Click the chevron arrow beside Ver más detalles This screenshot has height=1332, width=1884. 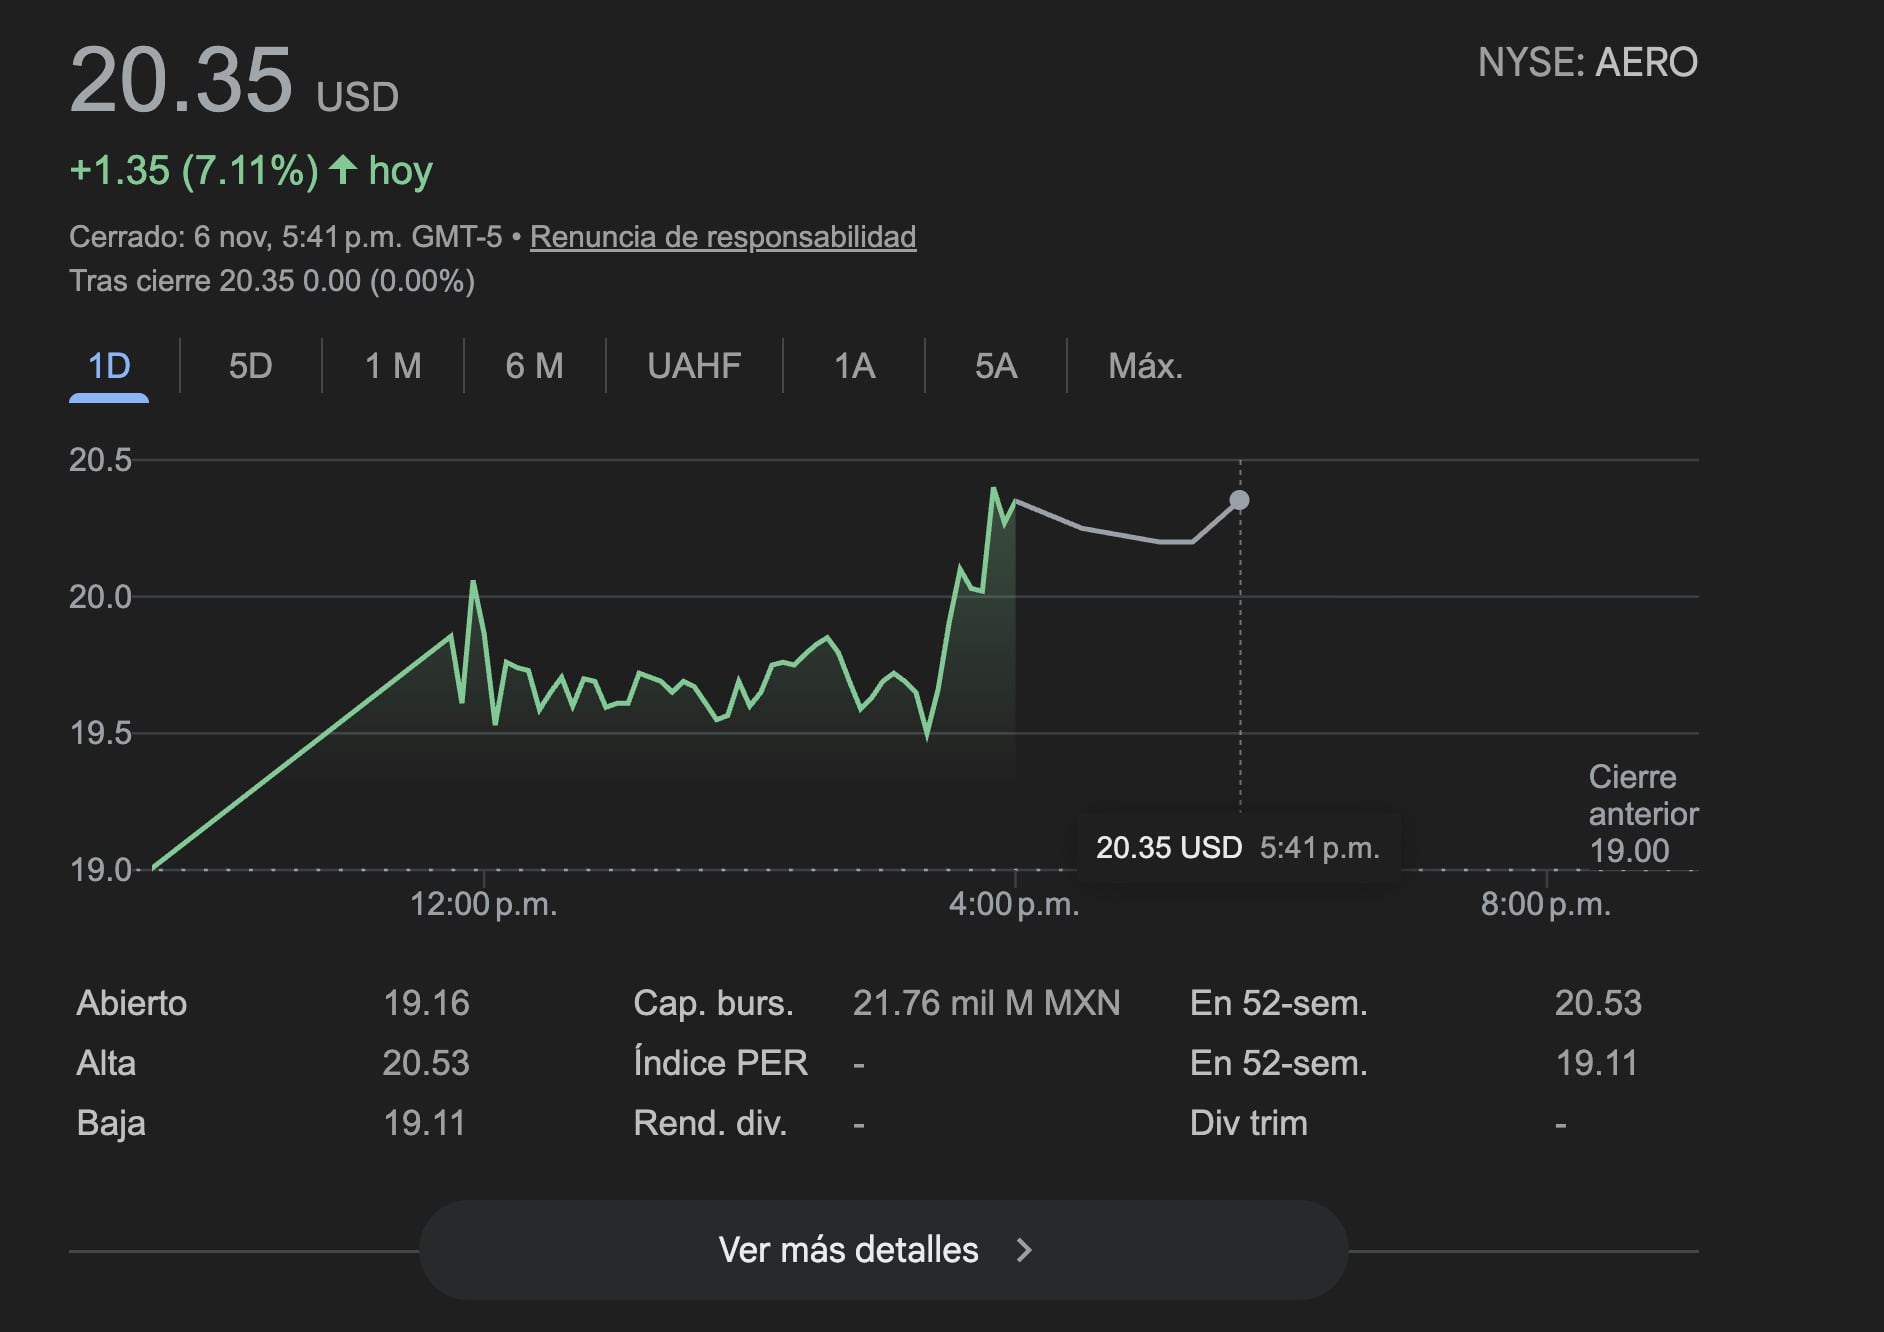click(x=1023, y=1250)
